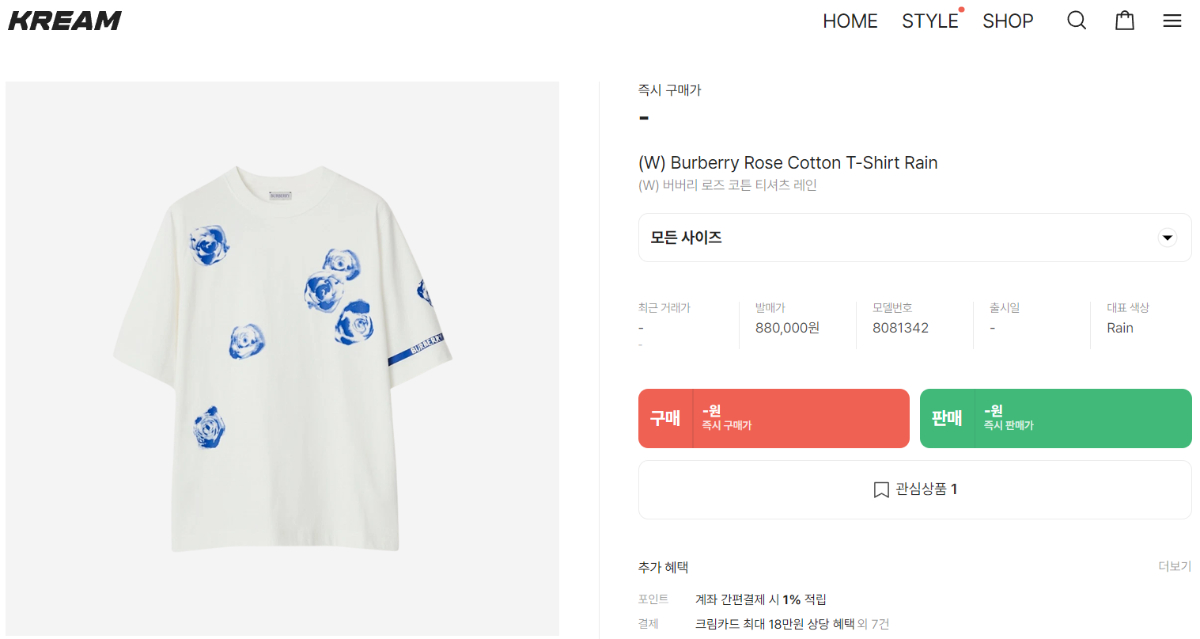Open the search magnifier icon
Viewport: 1200px width, 639px height.
click(1076, 21)
